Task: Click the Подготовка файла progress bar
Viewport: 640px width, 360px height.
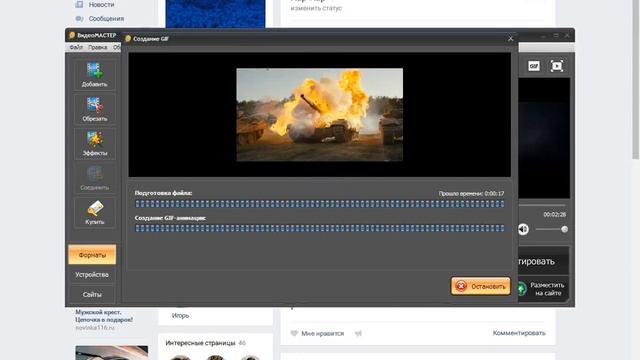Action: click(320, 204)
